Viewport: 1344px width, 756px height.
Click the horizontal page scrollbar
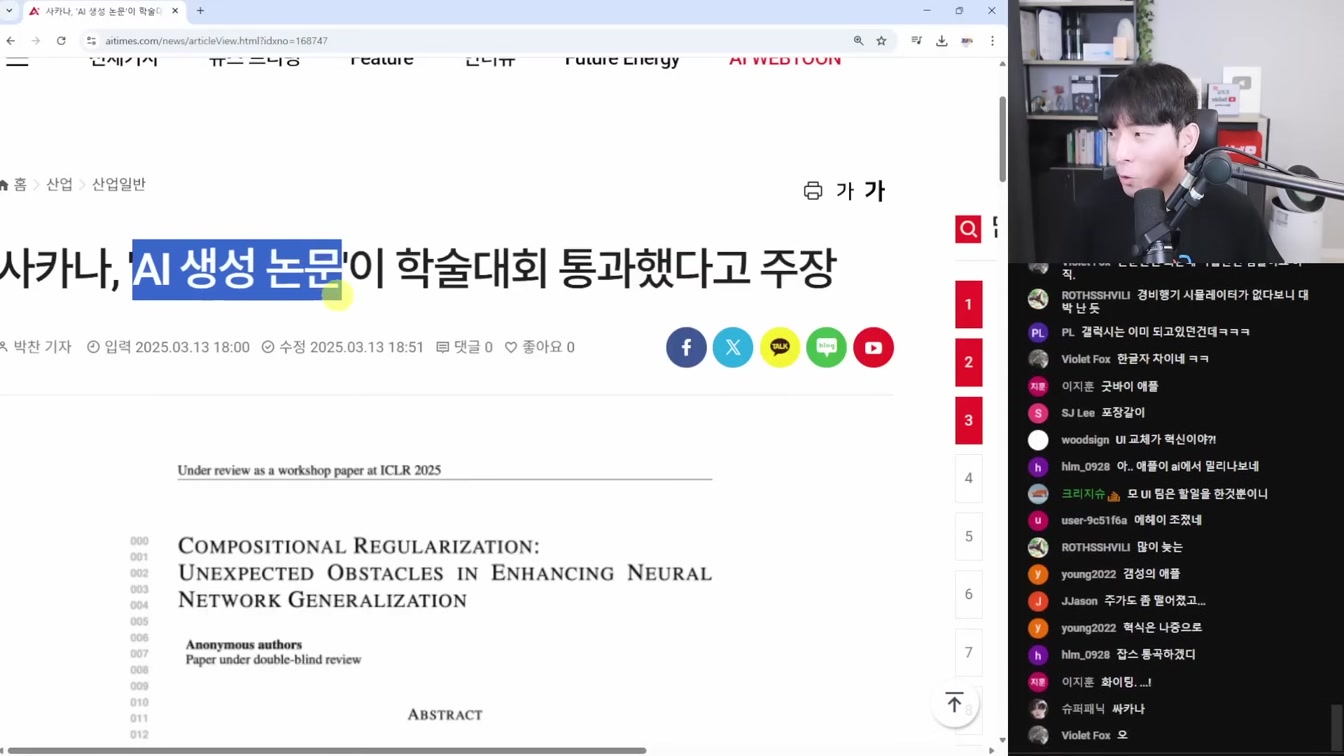(x=326, y=750)
